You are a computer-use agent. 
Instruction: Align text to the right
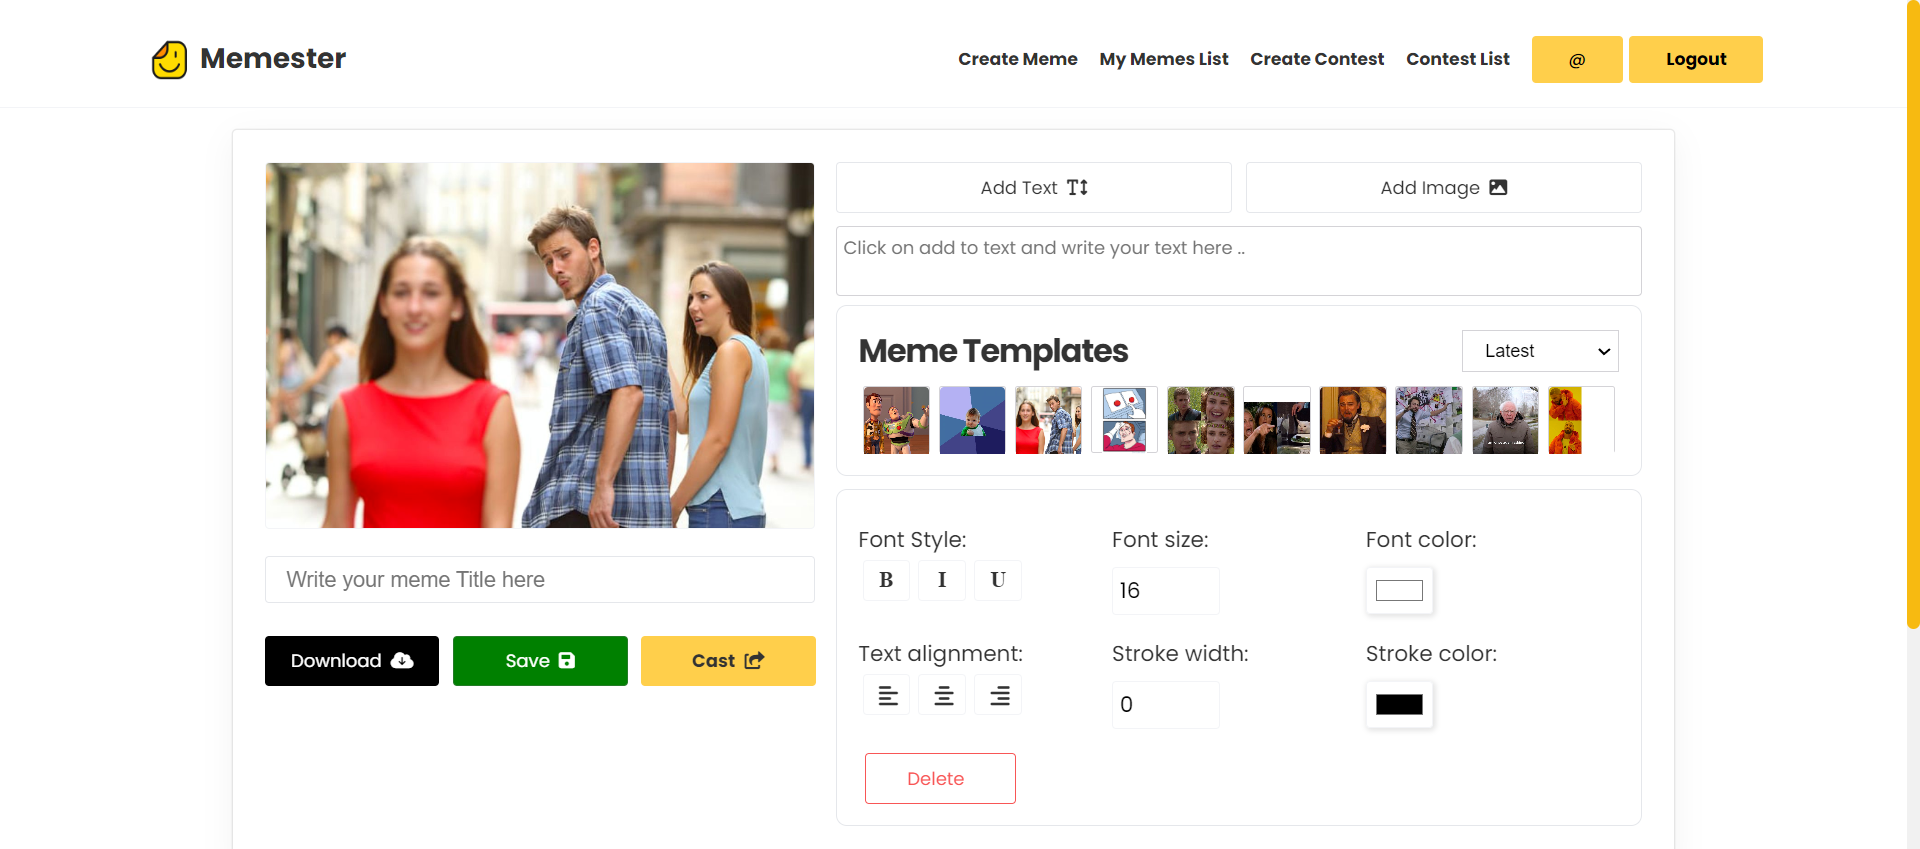999,695
